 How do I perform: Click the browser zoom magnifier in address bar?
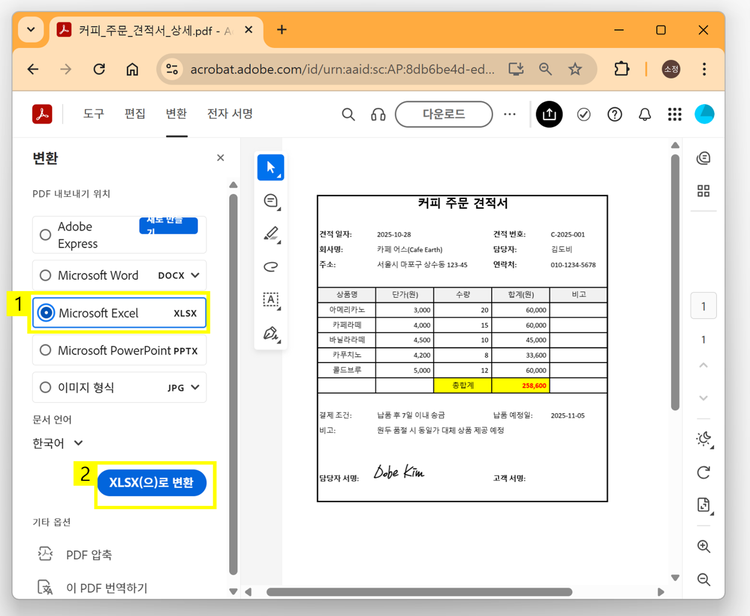tap(545, 69)
